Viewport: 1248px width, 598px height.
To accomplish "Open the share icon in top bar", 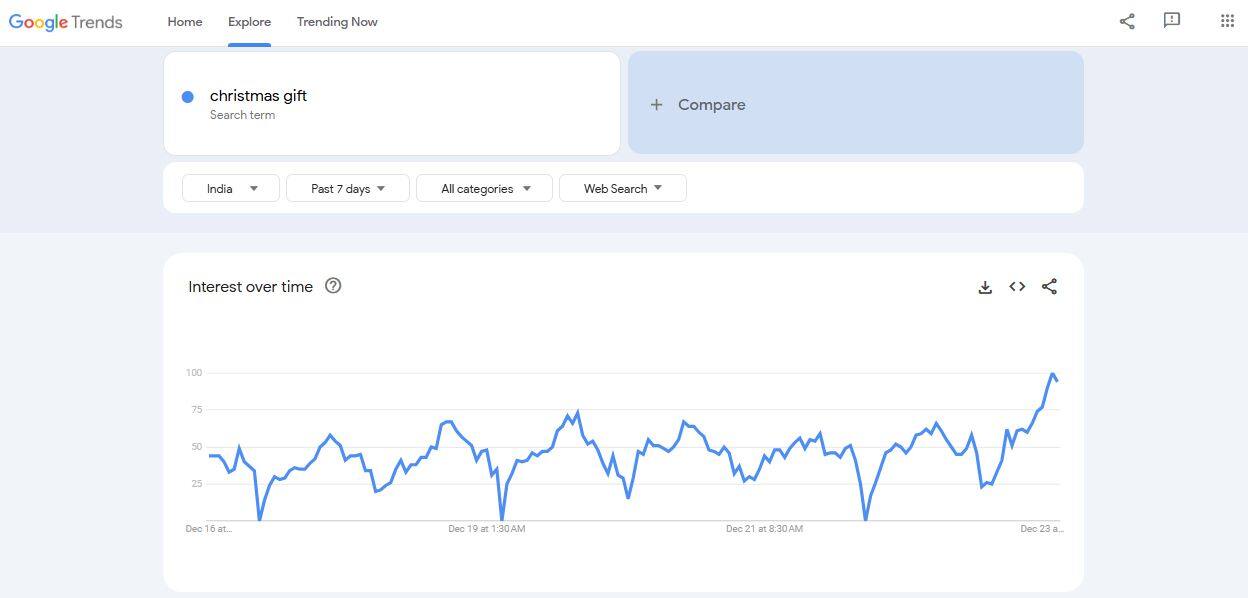I will coord(1127,21).
